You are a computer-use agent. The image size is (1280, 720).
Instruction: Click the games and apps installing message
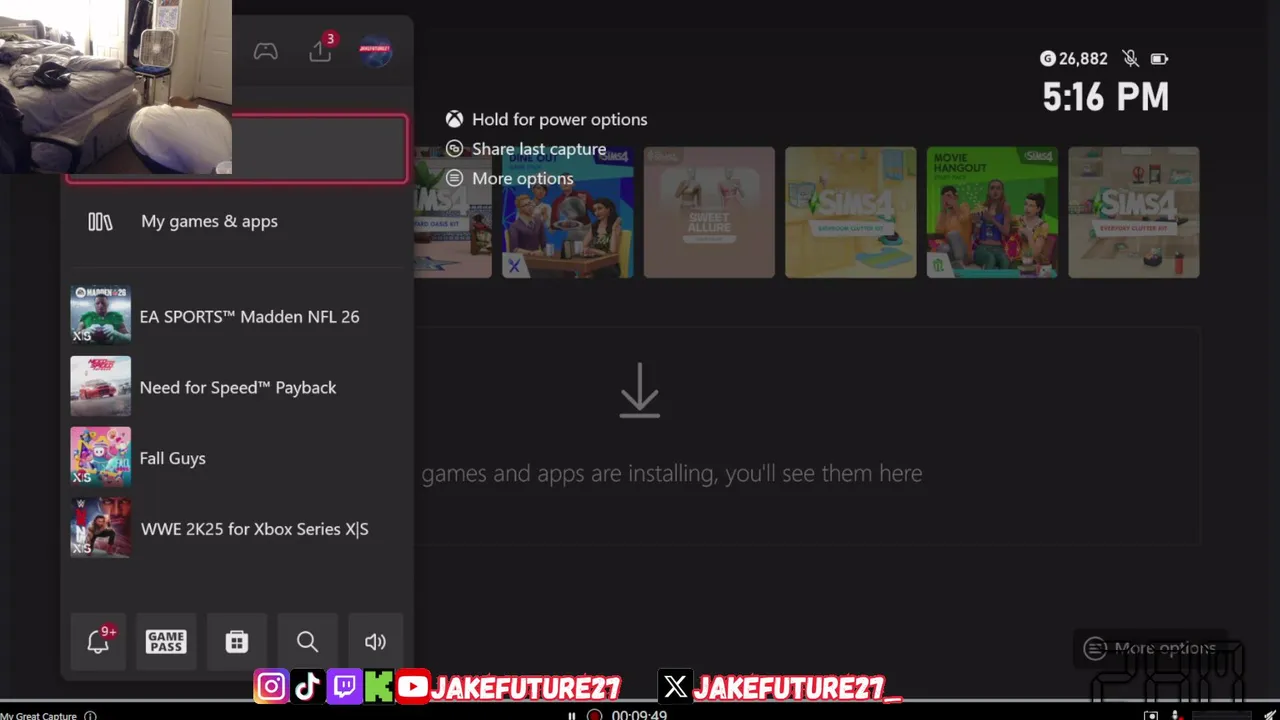(x=671, y=473)
